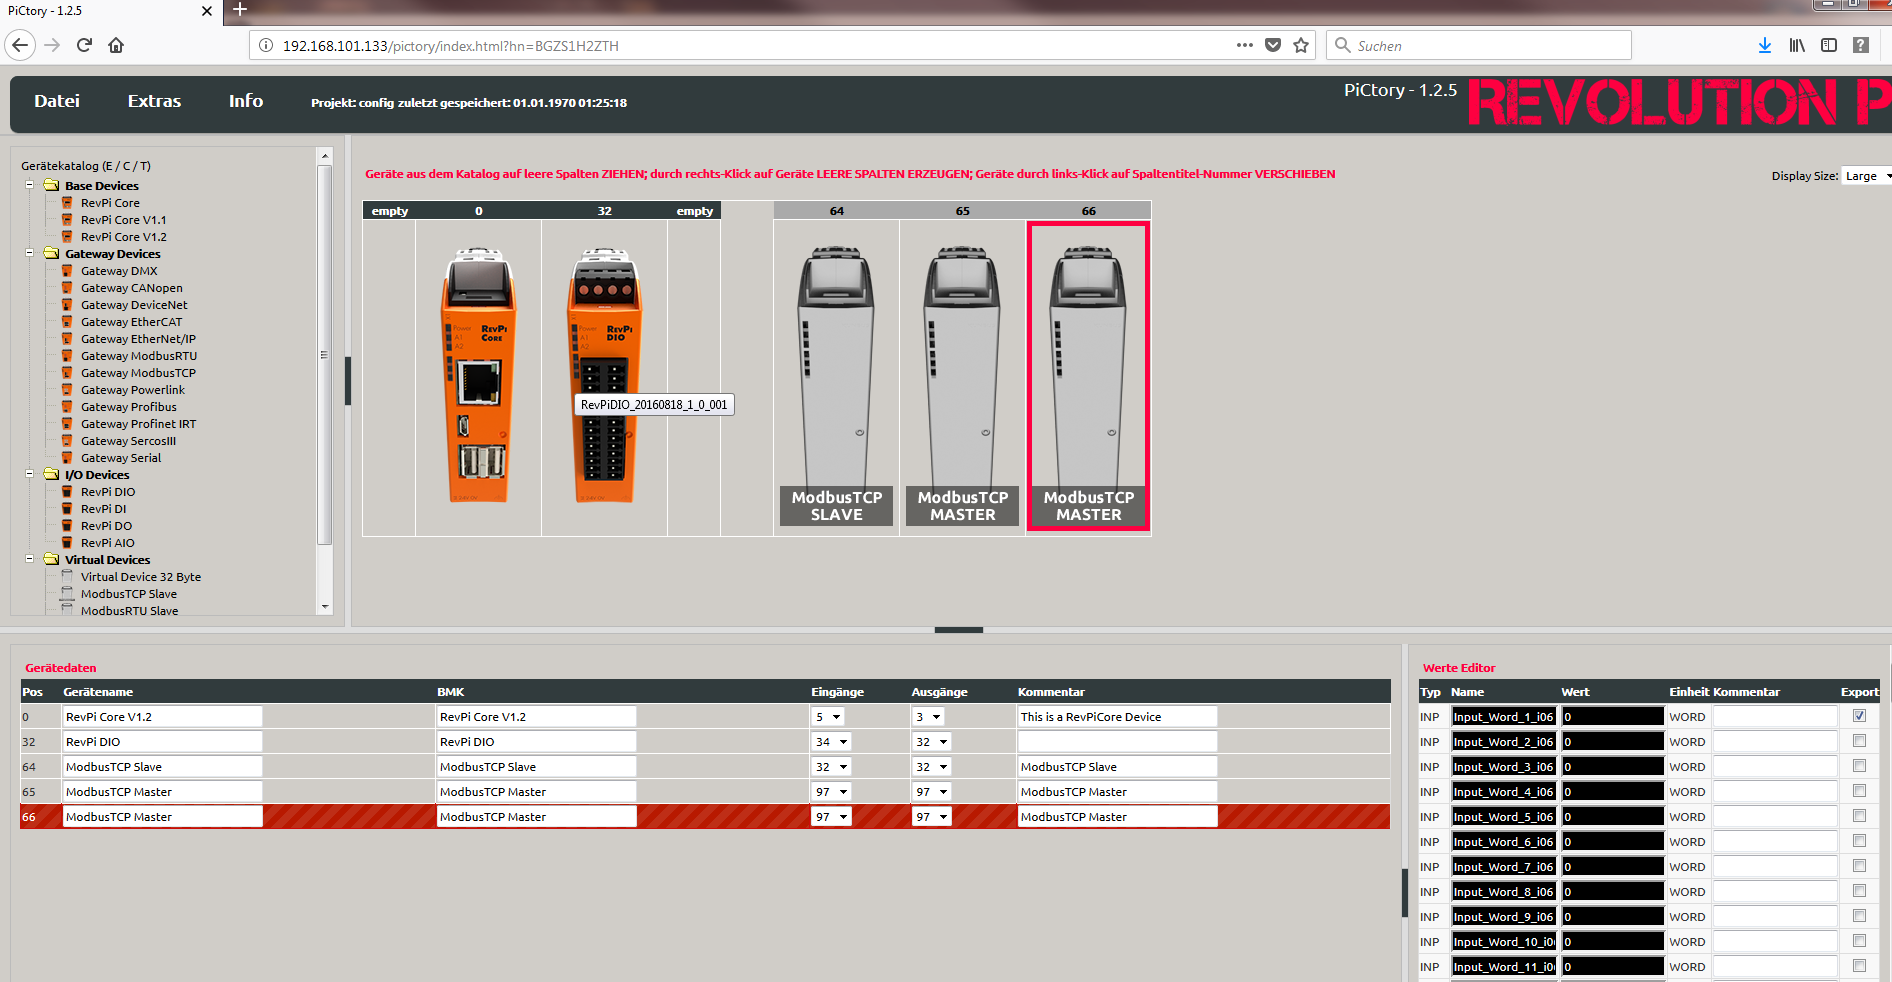Select RevPi DI in the catalog
The height and width of the screenshot is (982, 1892).
click(104, 509)
